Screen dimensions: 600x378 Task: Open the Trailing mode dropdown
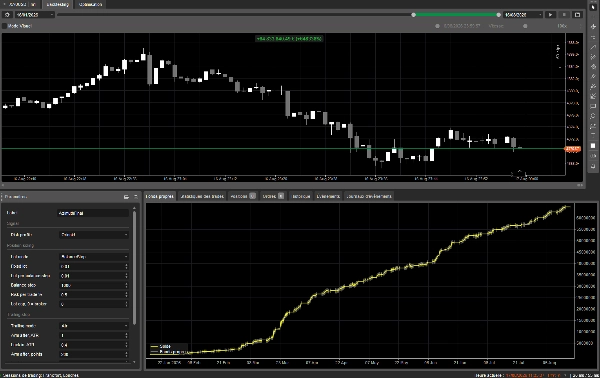click(94, 326)
